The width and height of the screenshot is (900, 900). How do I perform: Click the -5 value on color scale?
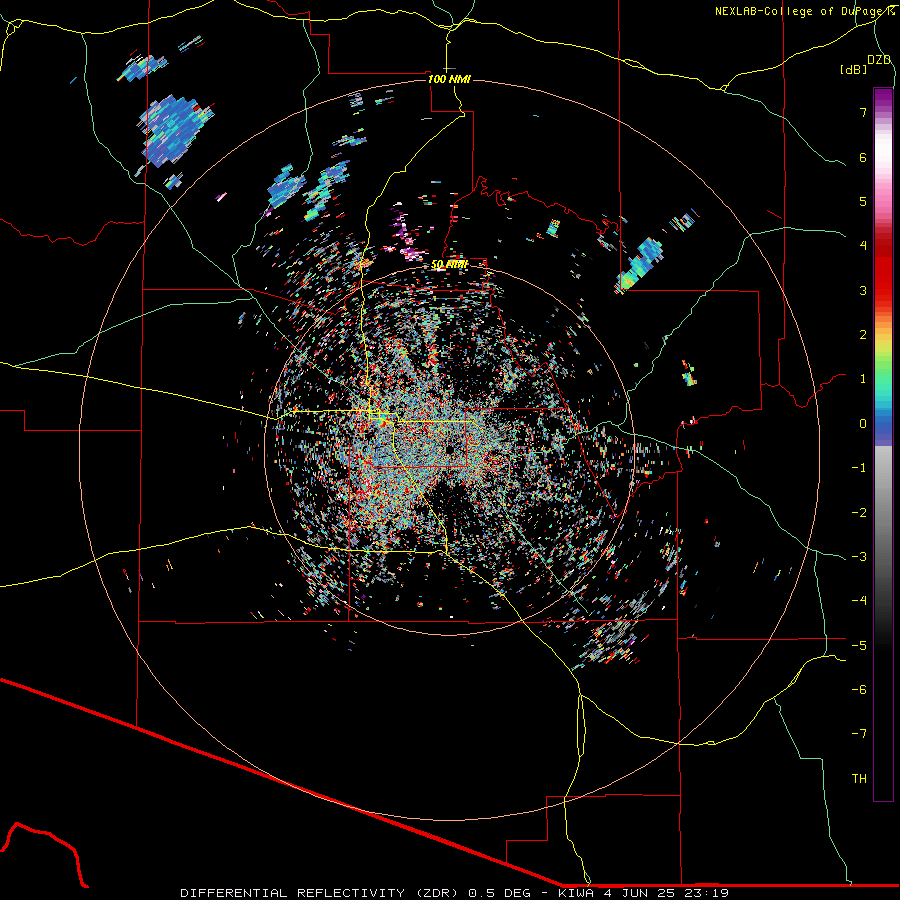pos(859,646)
